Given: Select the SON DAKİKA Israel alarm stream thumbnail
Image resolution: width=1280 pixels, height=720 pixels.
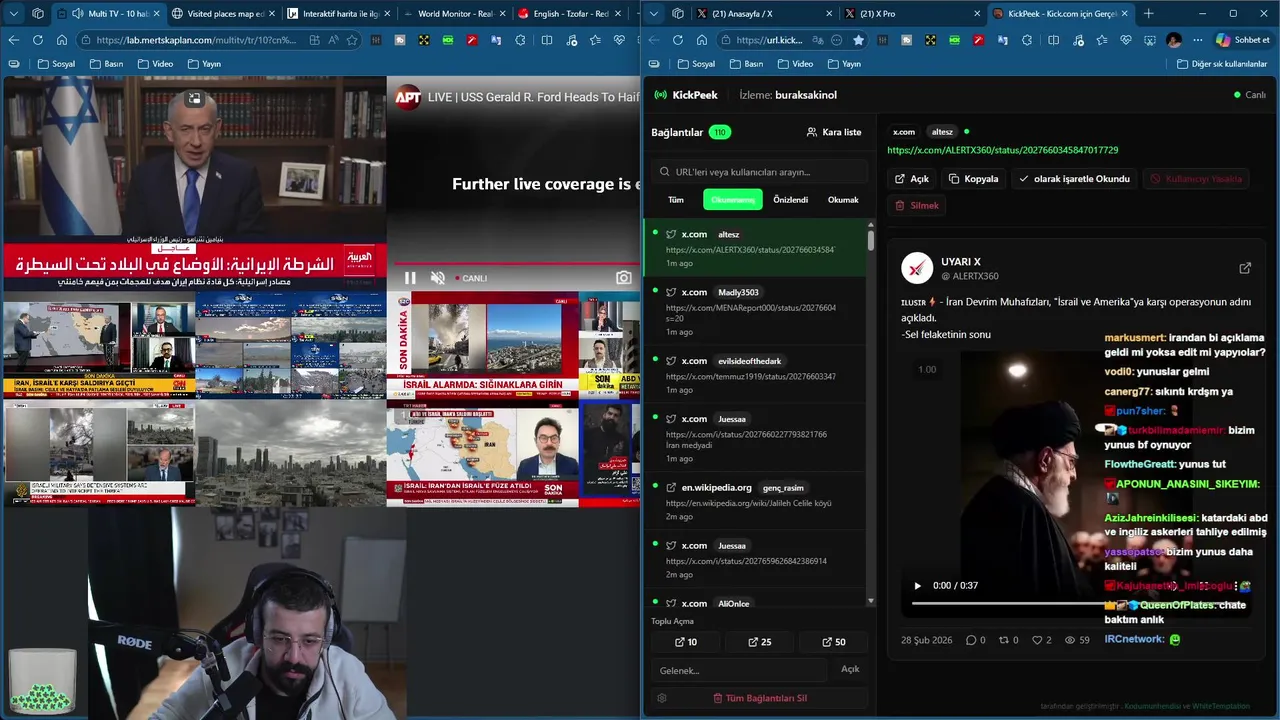Looking at the screenshot, I should tap(483, 345).
